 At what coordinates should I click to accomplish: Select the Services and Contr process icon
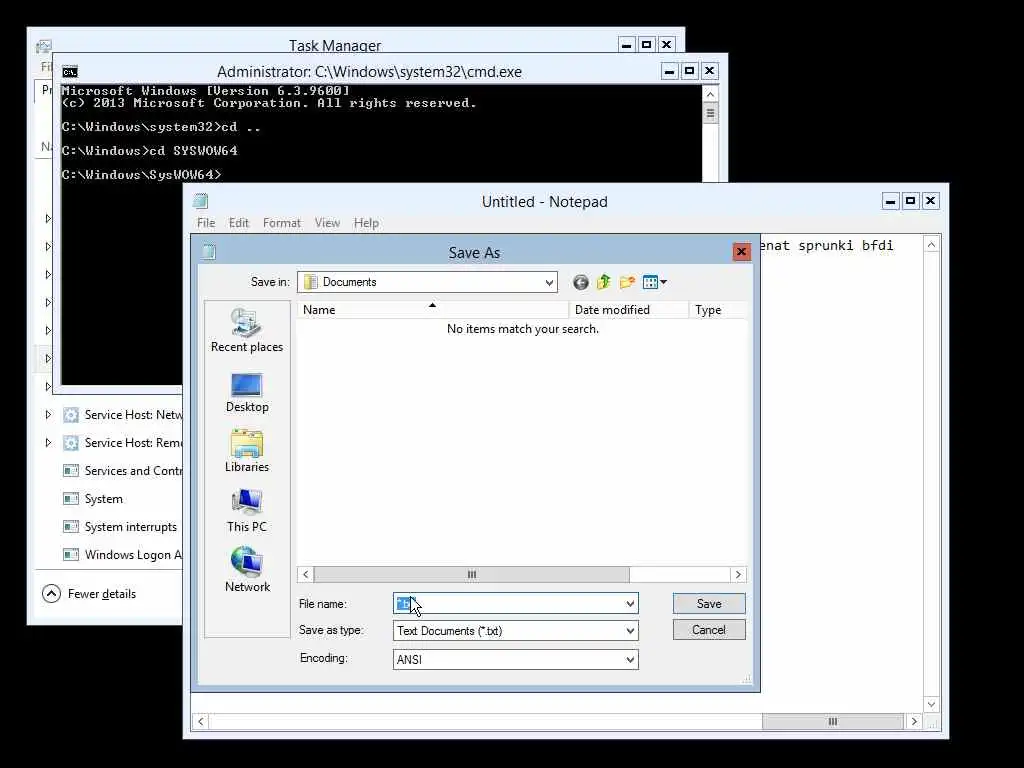71,471
